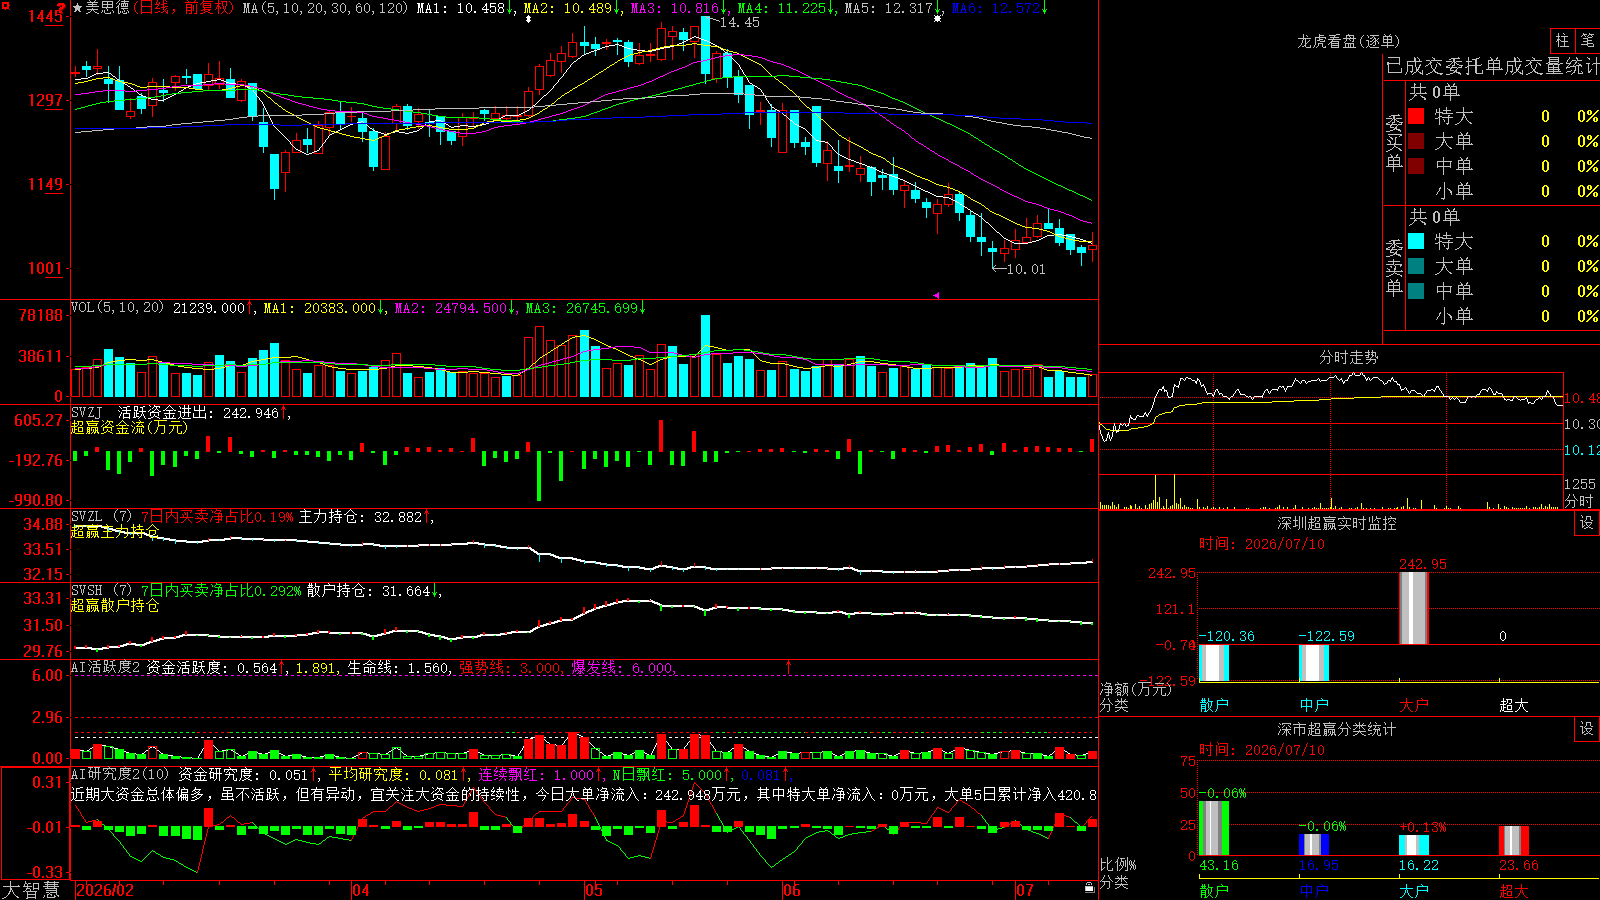
Task: Click the teal 大单 sell-order swatch
Action: point(1416,266)
